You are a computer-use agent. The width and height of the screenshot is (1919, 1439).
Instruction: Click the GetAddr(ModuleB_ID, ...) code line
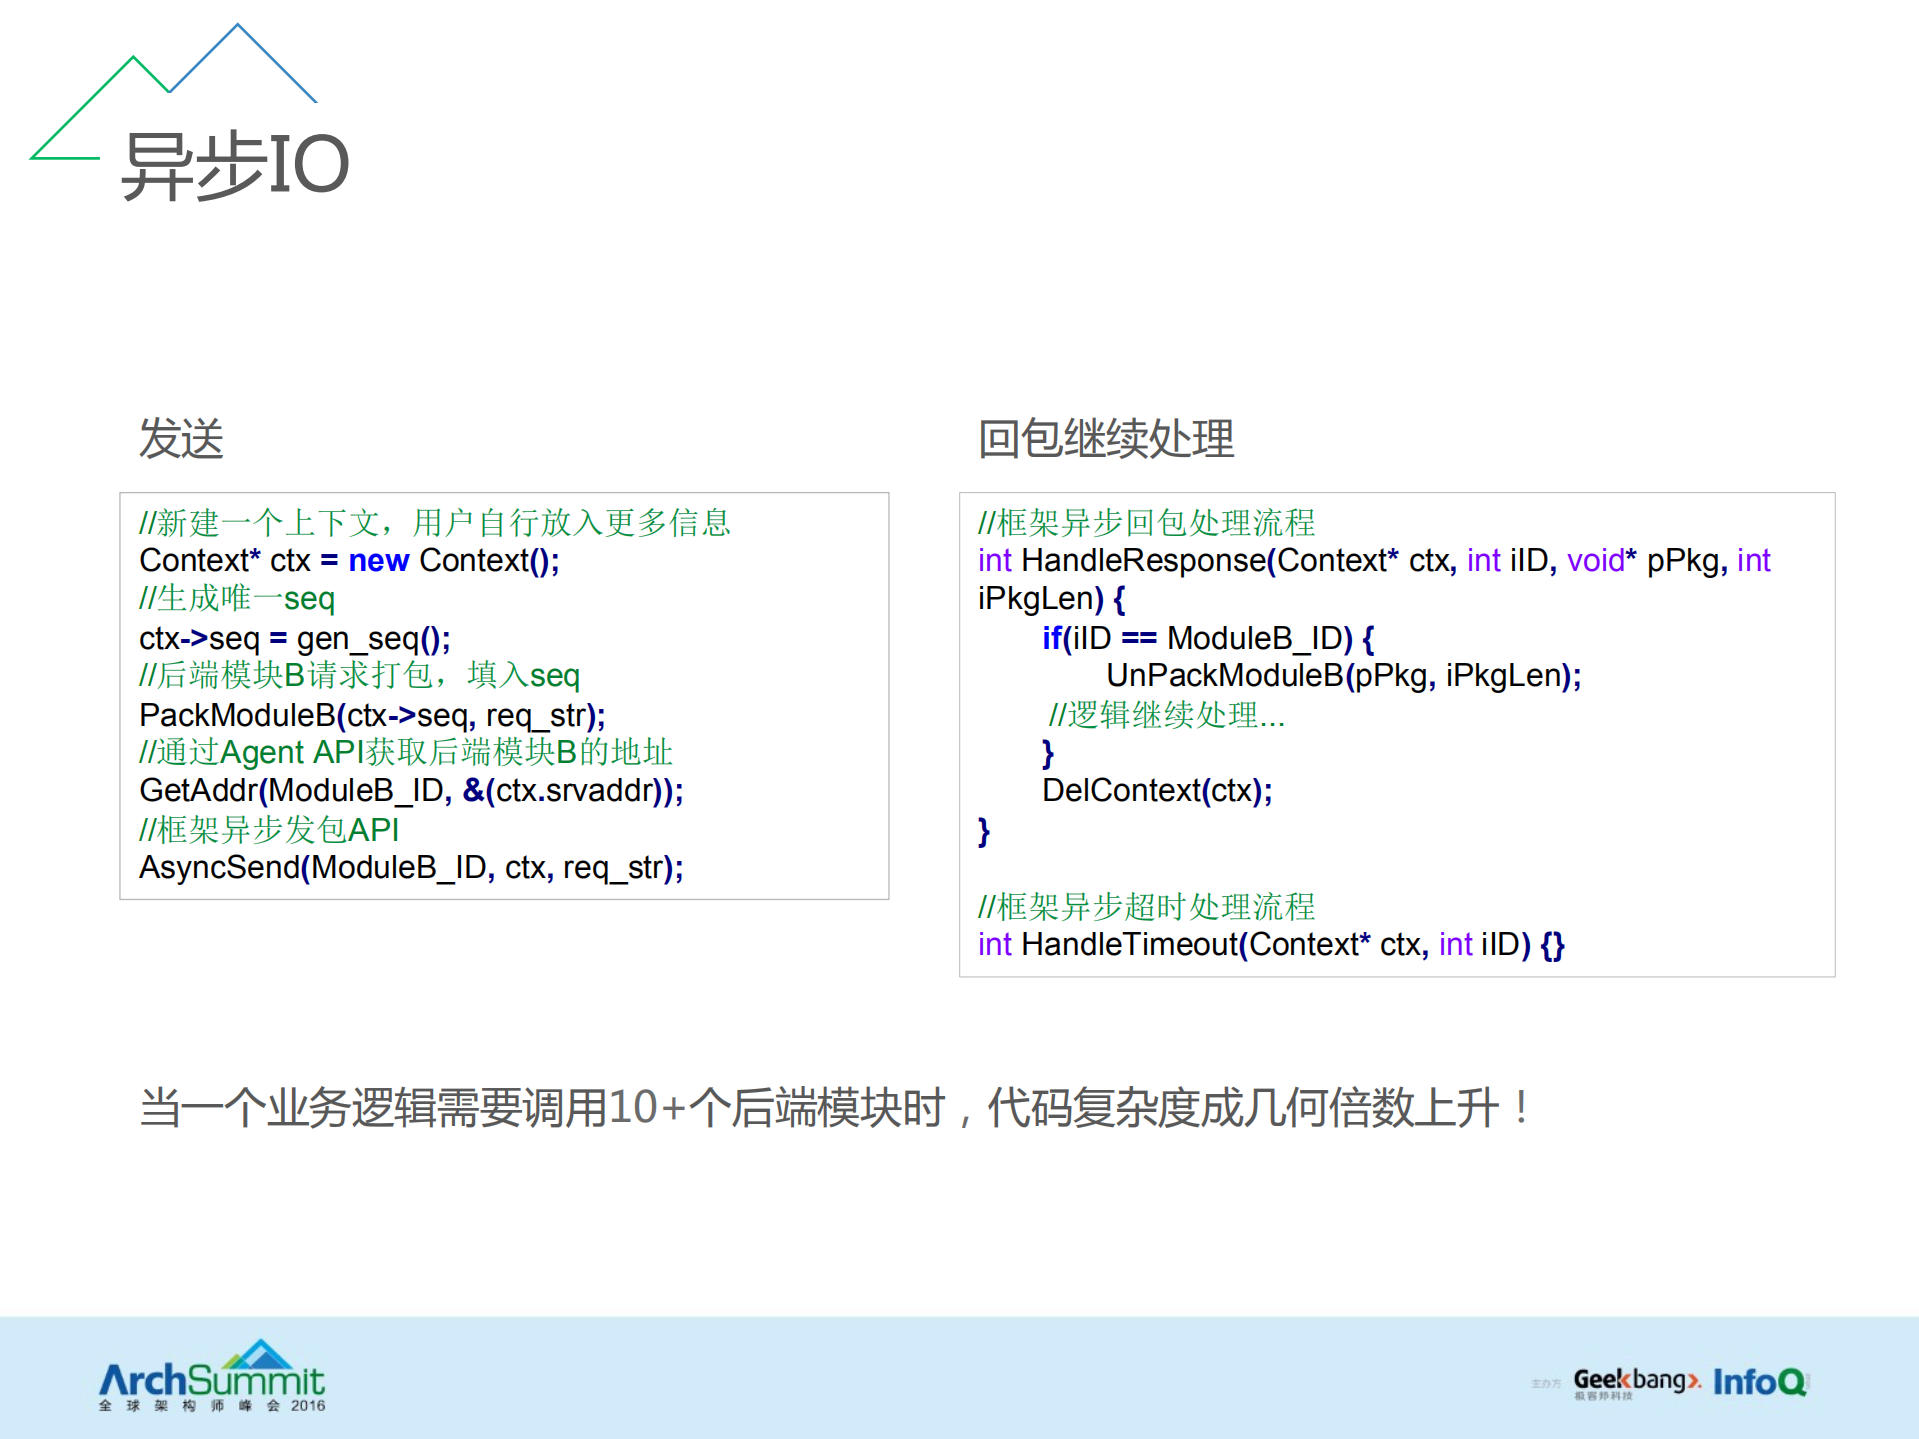tap(411, 791)
